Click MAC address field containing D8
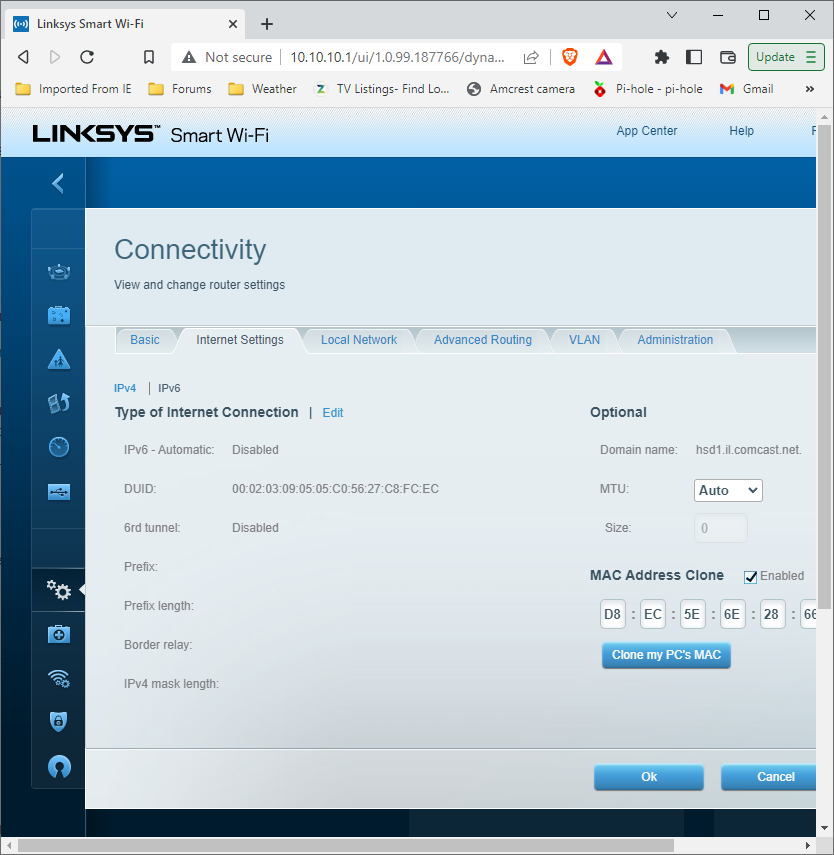Screen dimensions: 834x855 pos(613,614)
